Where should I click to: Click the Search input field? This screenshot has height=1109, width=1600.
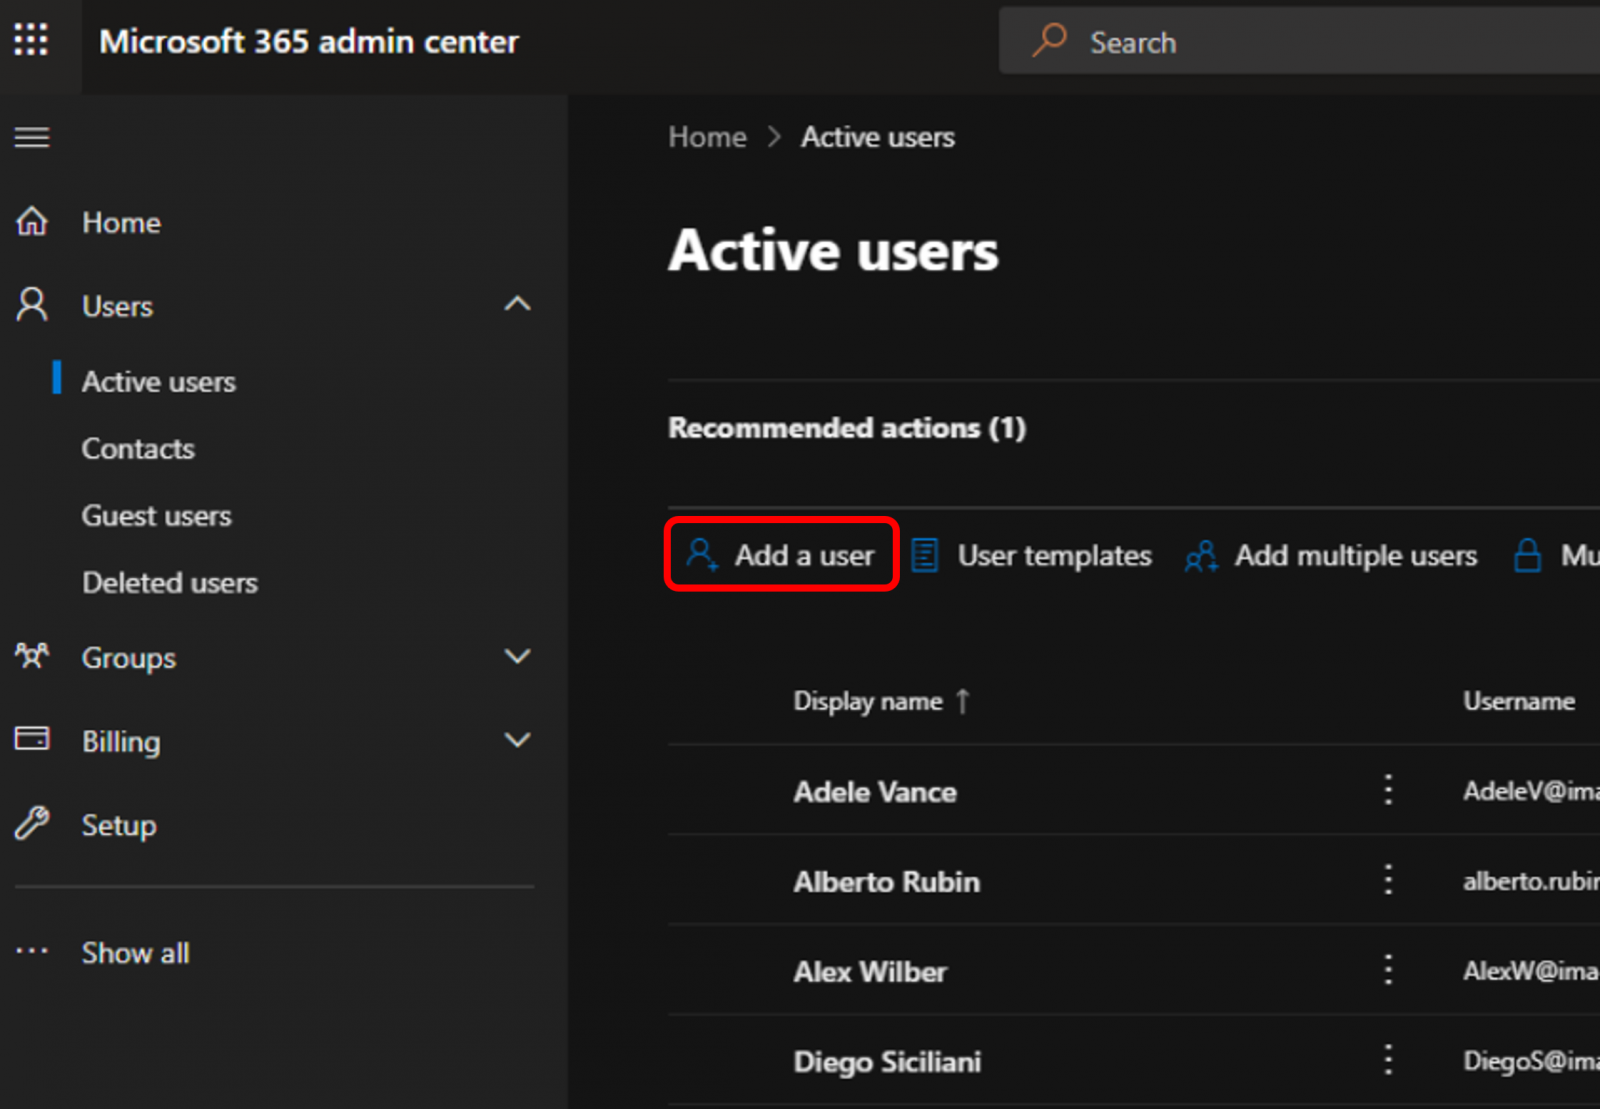tap(1300, 42)
